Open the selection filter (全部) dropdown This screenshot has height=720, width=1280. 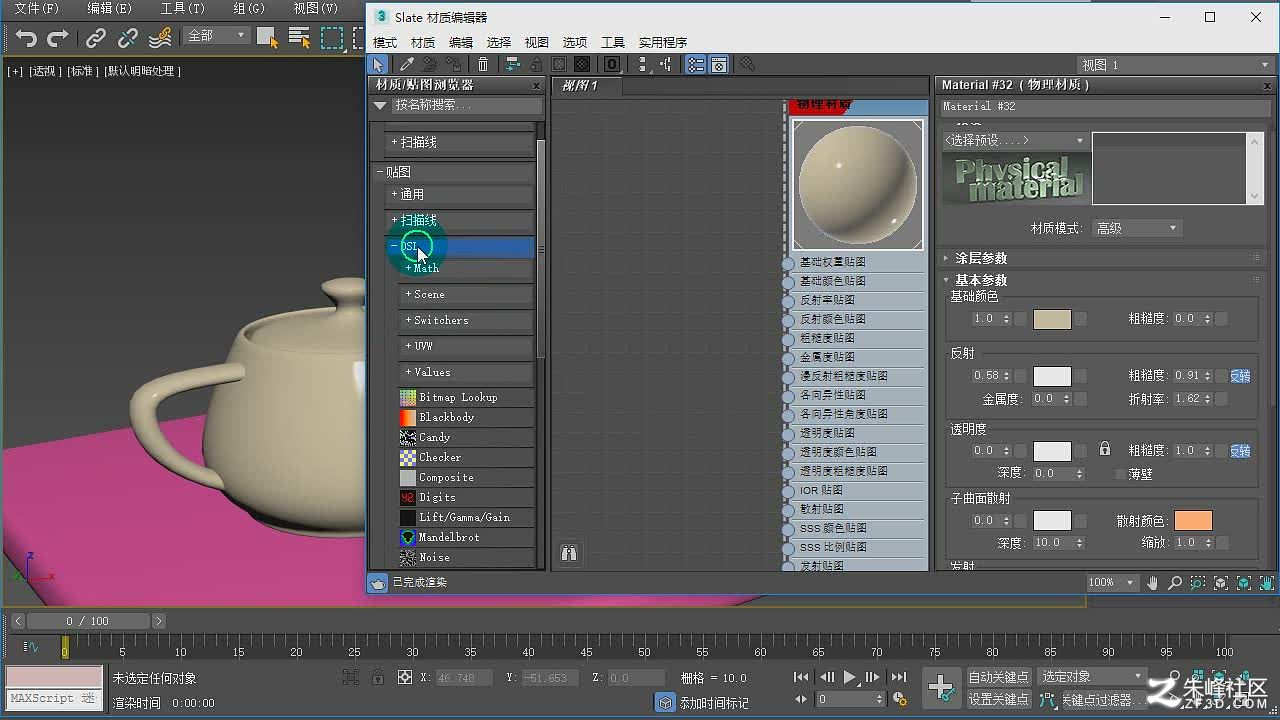216,36
